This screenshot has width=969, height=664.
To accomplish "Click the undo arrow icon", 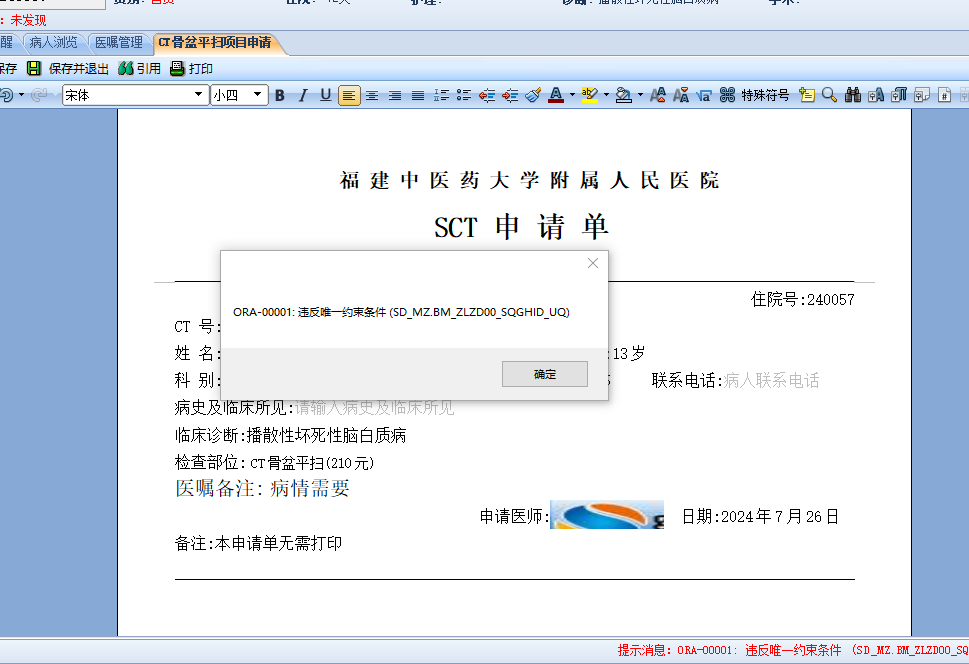I will click(7, 95).
